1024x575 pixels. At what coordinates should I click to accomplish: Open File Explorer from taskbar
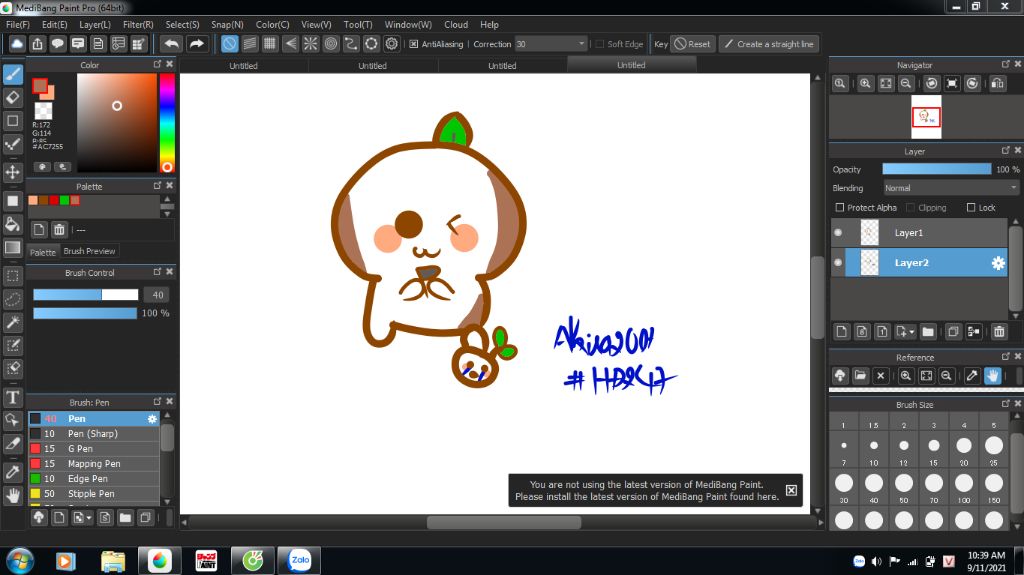pos(113,561)
